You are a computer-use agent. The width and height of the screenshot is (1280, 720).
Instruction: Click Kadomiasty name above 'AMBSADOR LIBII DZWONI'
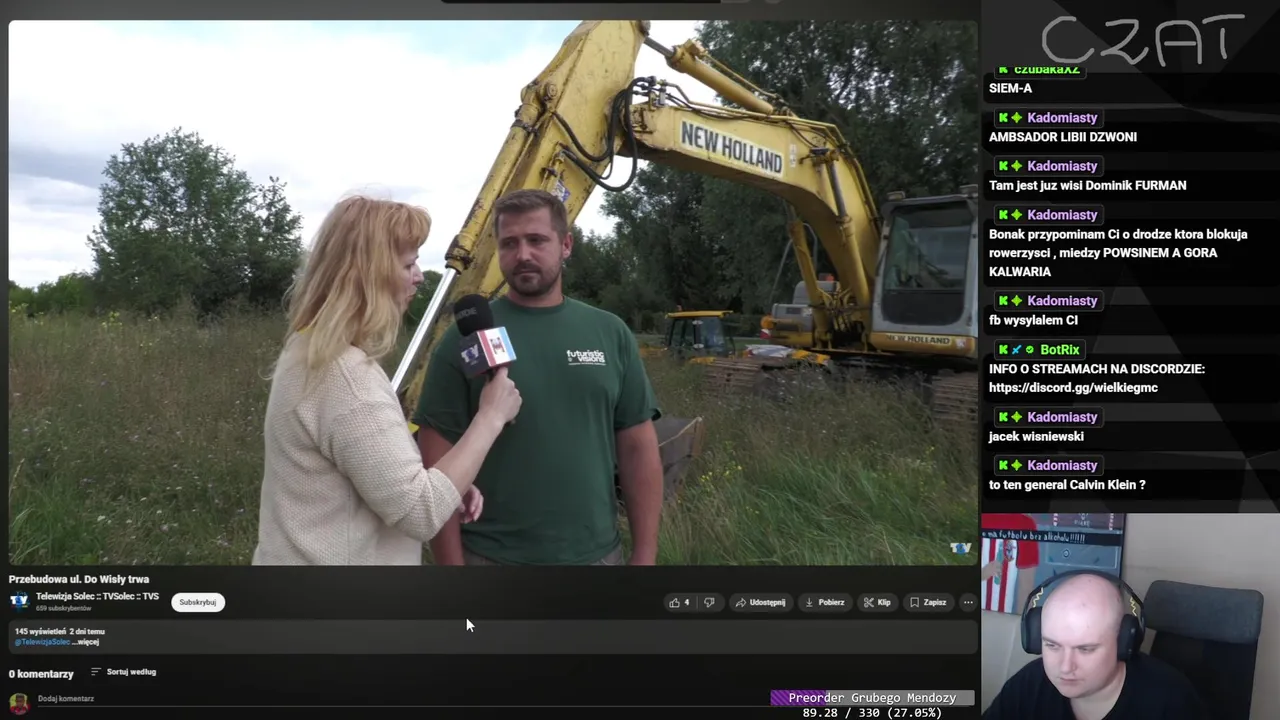tap(1062, 118)
